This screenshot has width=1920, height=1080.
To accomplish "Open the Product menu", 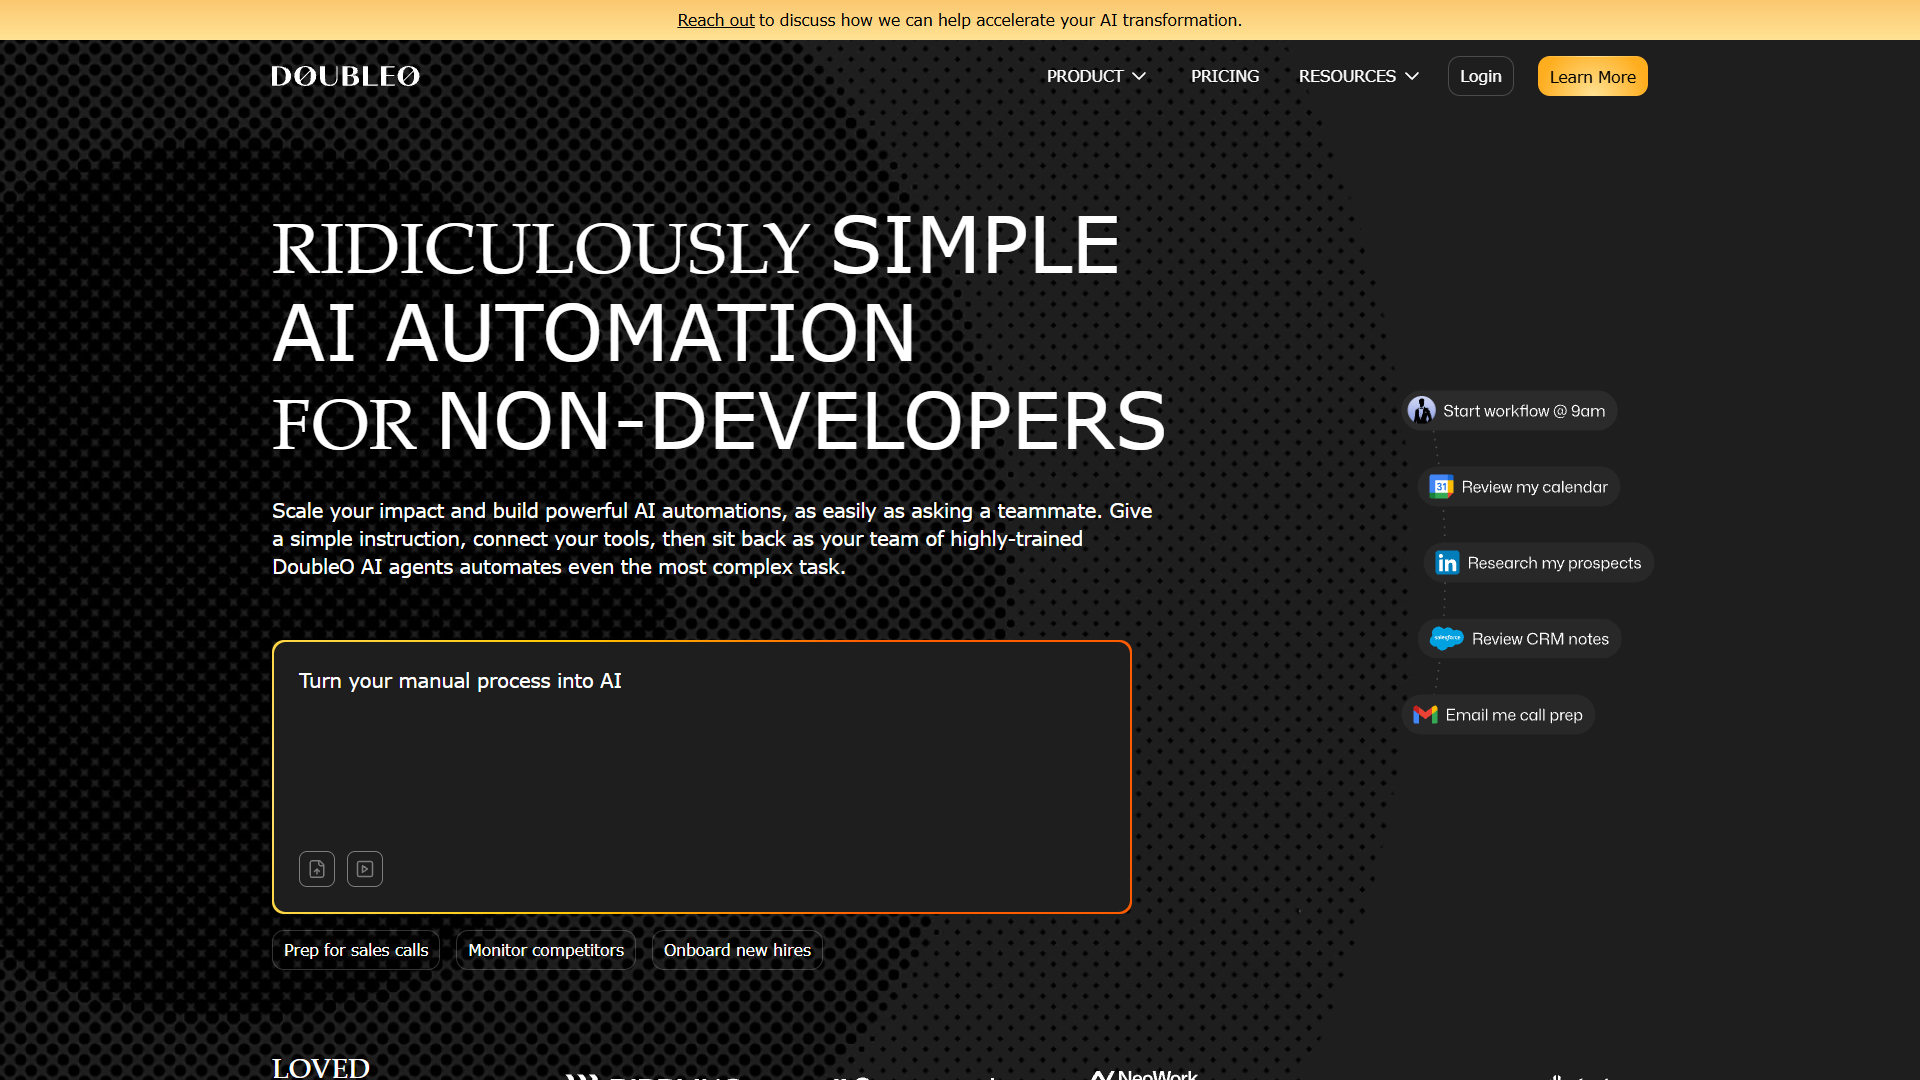I will click(1096, 76).
